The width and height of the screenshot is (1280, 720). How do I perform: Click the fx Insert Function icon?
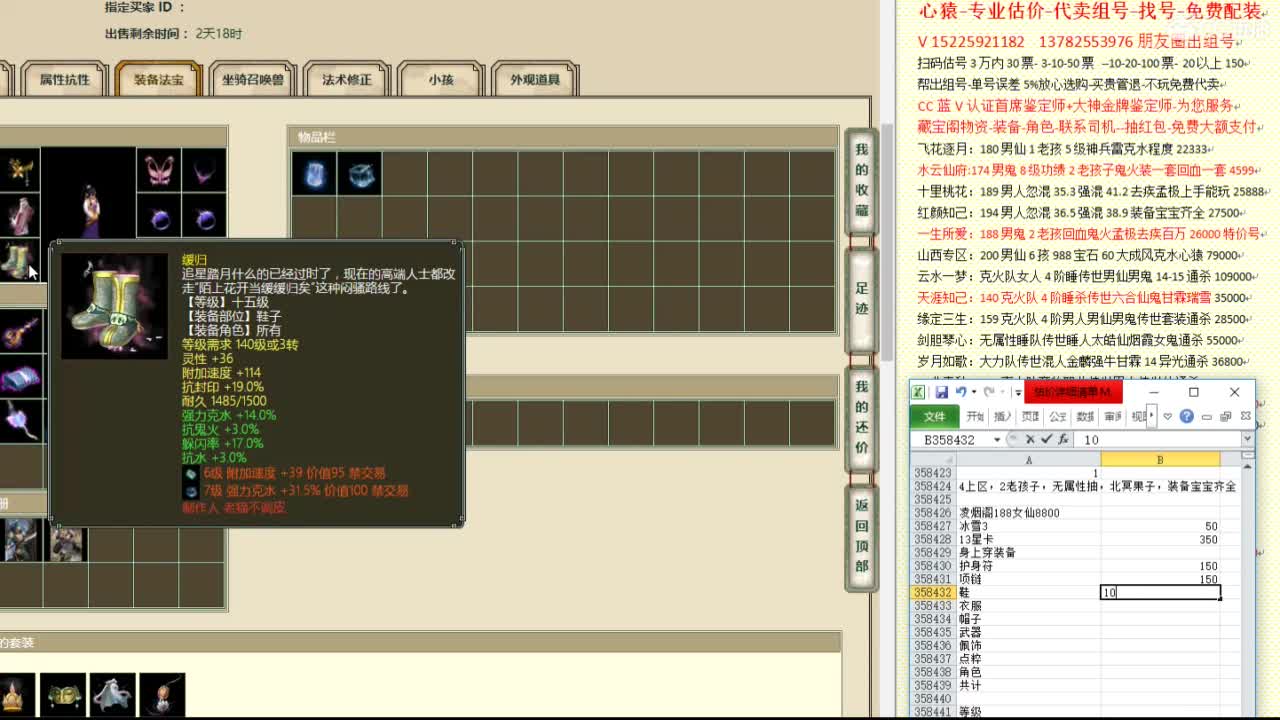[1063, 439]
